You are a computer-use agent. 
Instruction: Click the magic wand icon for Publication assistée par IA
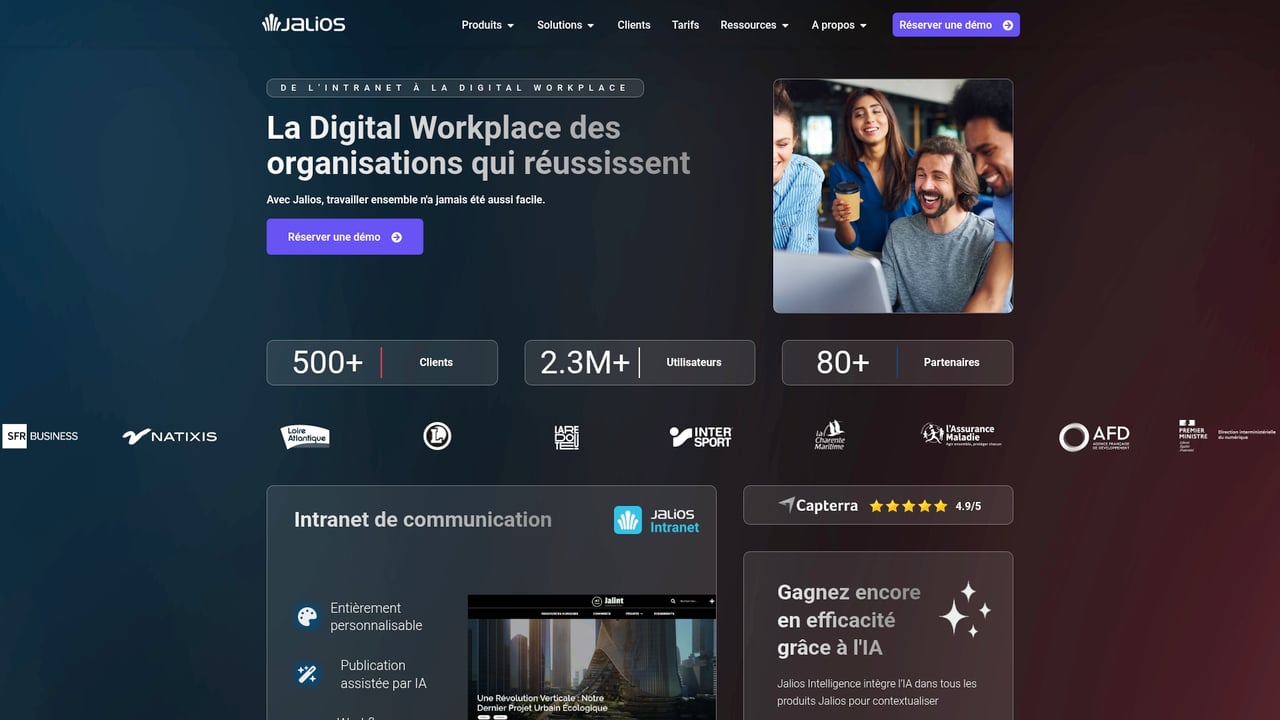(306, 674)
